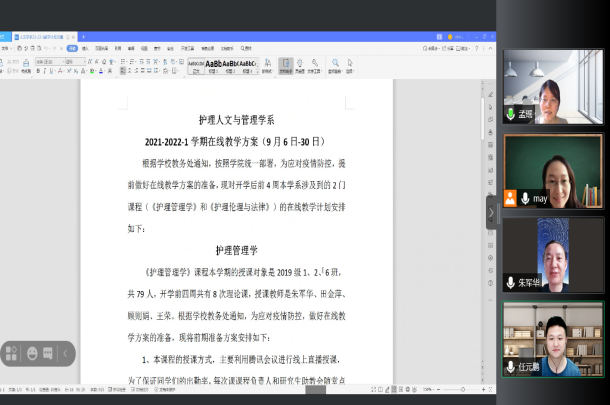The width and height of the screenshot is (610, 405).
Task: Click the Italic formatting icon
Action: click(x=46, y=72)
